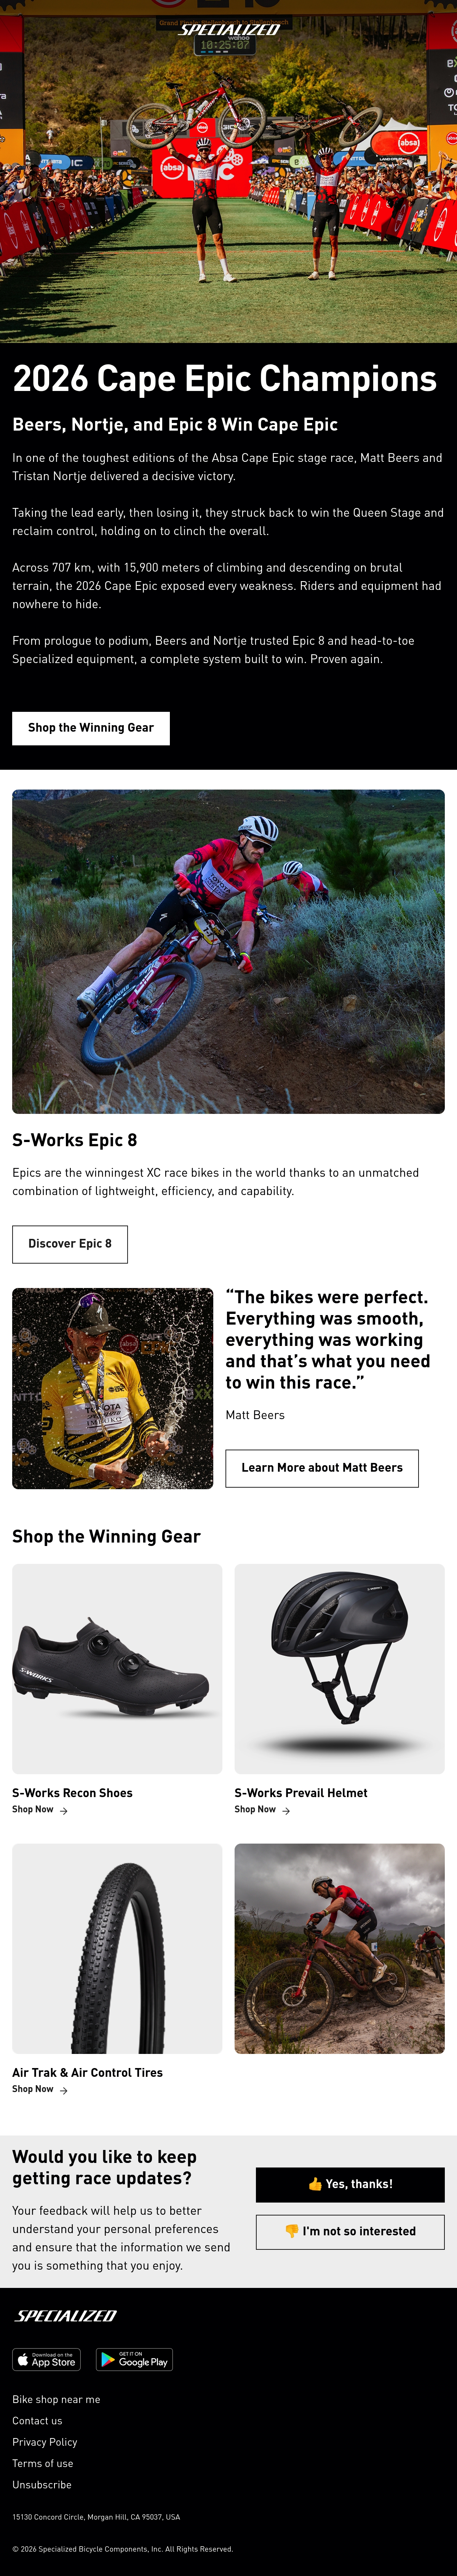Viewport: 457px width, 2576px height.
Task: Click arrow beside Air Trak tires Shop Now
Action: click(64, 2091)
